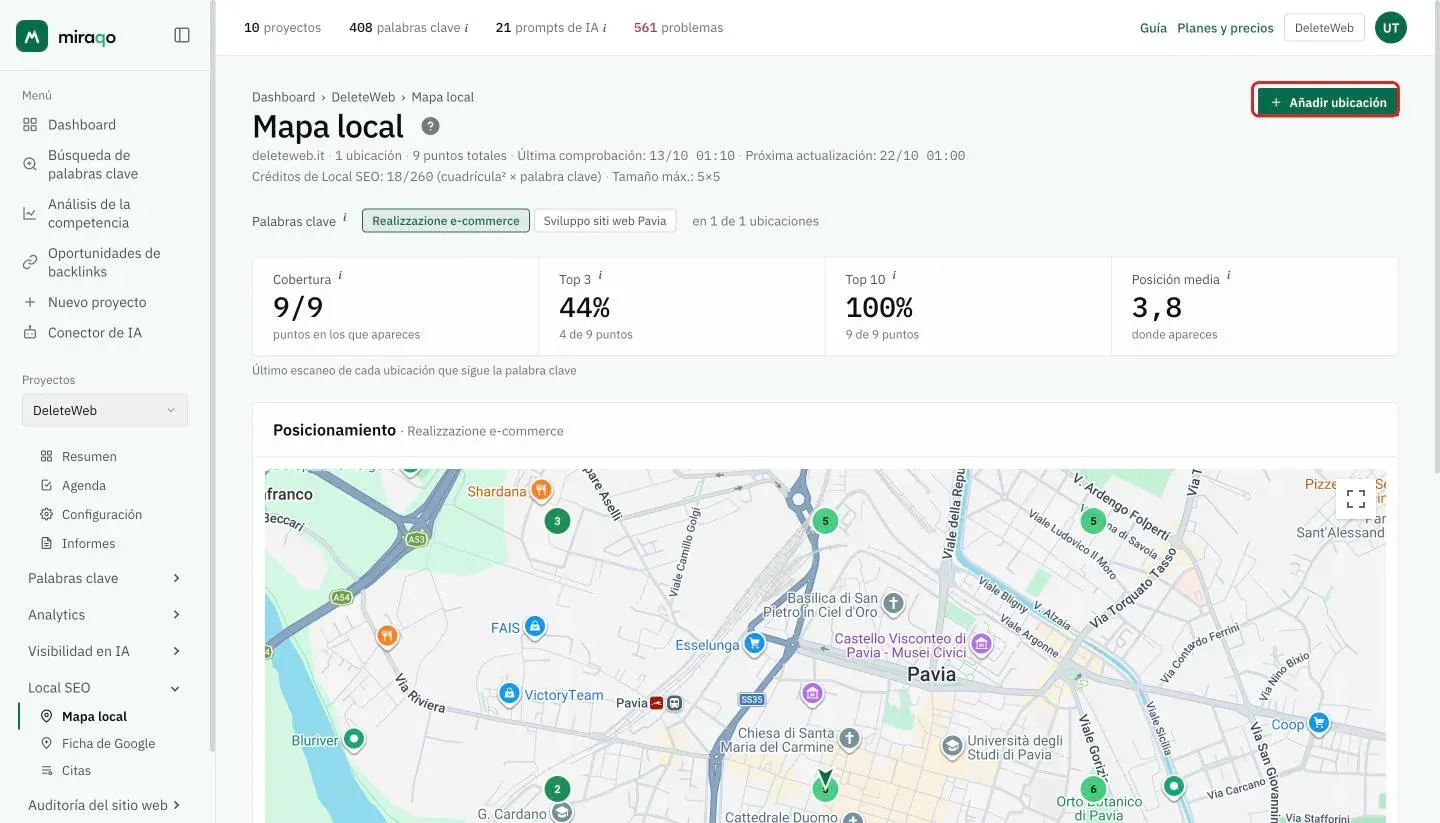Open the DeleteWeb project dropdown in the sidebar
This screenshot has width=1440, height=823.
(105, 410)
